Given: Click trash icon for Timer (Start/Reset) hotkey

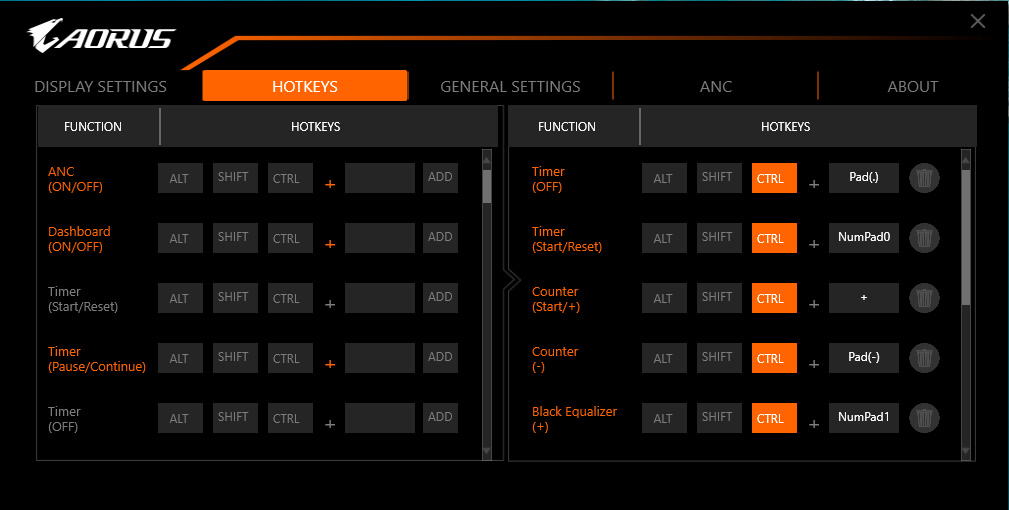Looking at the screenshot, I should point(925,239).
